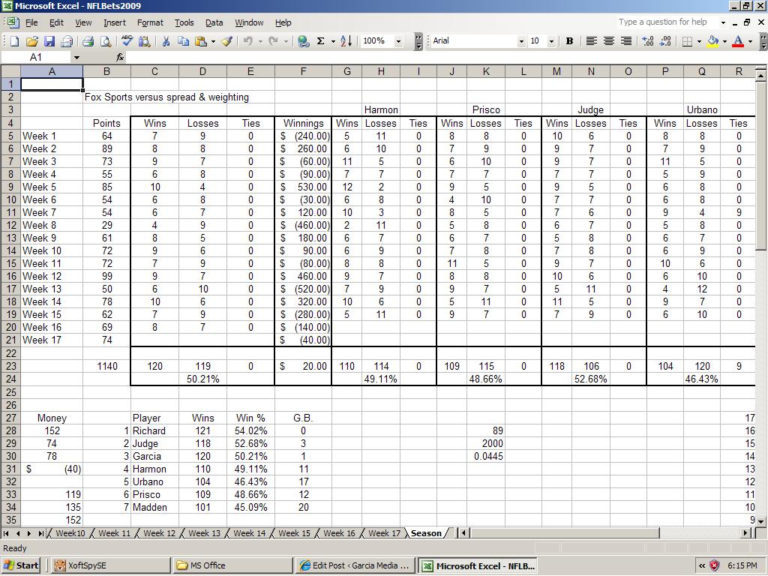Click the Start button
Image resolution: width=768 pixels, height=576 pixels.
(x=21, y=566)
